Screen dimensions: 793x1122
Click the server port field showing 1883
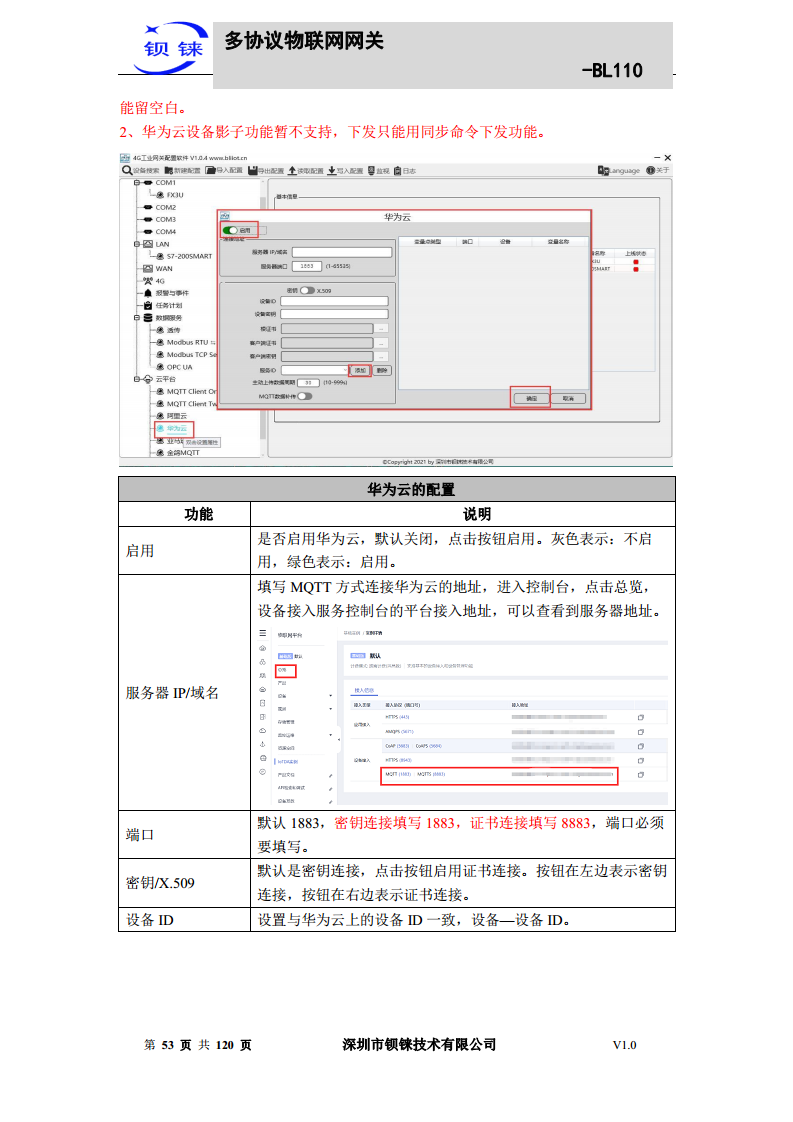(306, 266)
